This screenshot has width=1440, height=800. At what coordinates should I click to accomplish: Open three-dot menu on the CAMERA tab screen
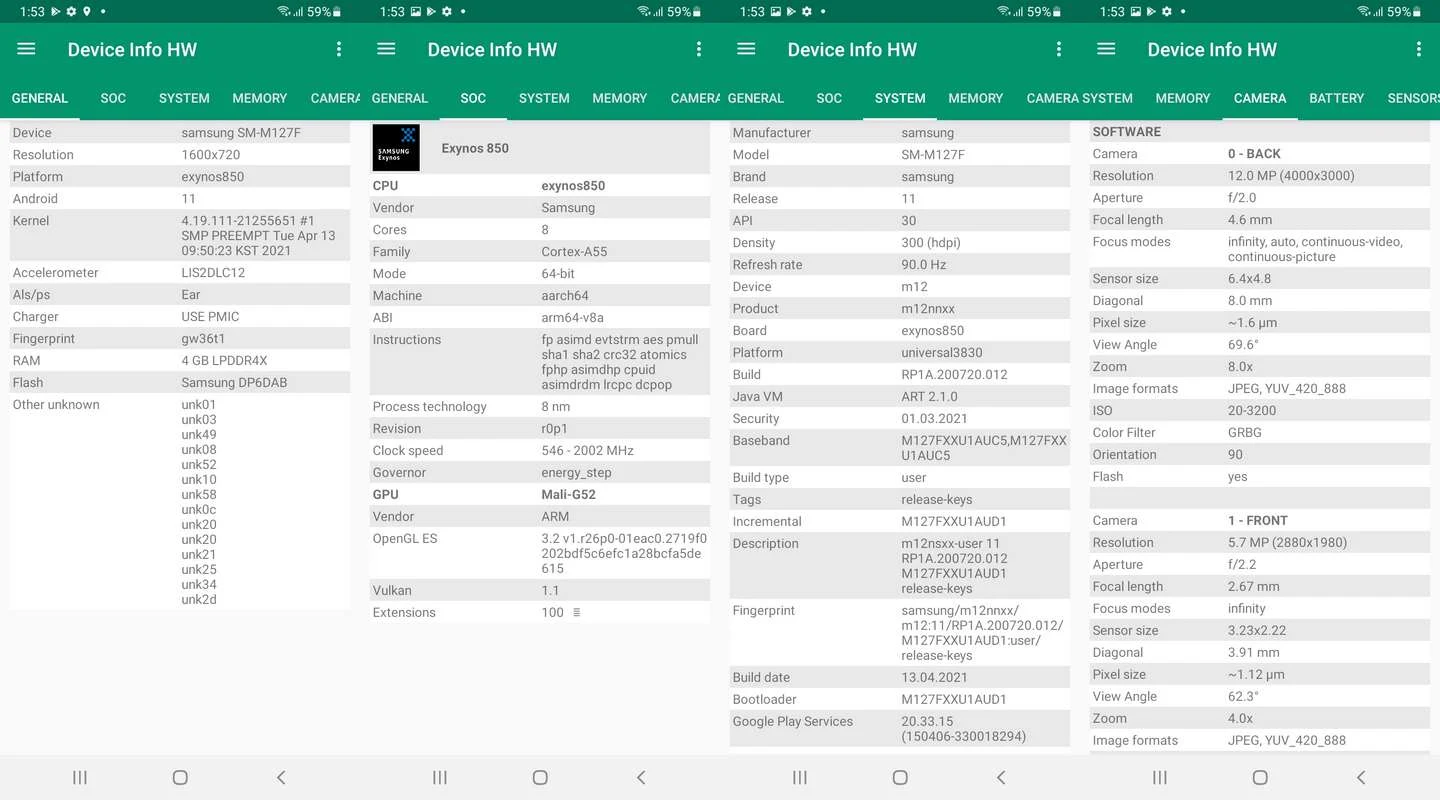click(x=1419, y=49)
